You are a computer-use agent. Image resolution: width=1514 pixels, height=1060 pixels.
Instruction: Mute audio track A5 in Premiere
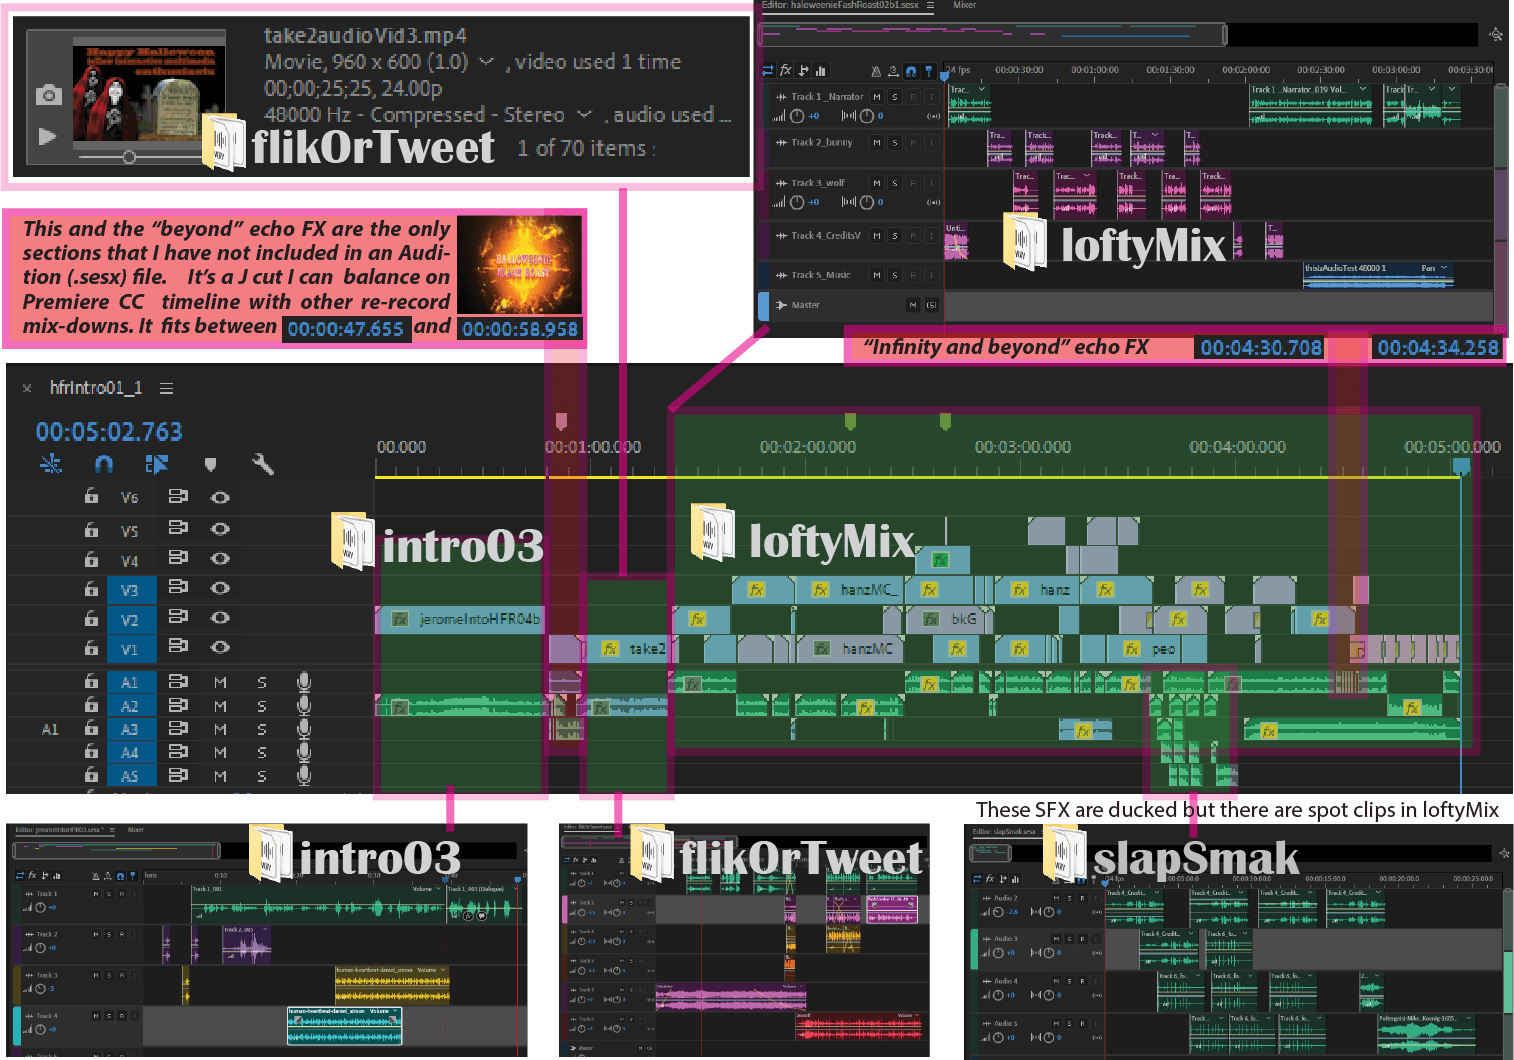pos(220,776)
